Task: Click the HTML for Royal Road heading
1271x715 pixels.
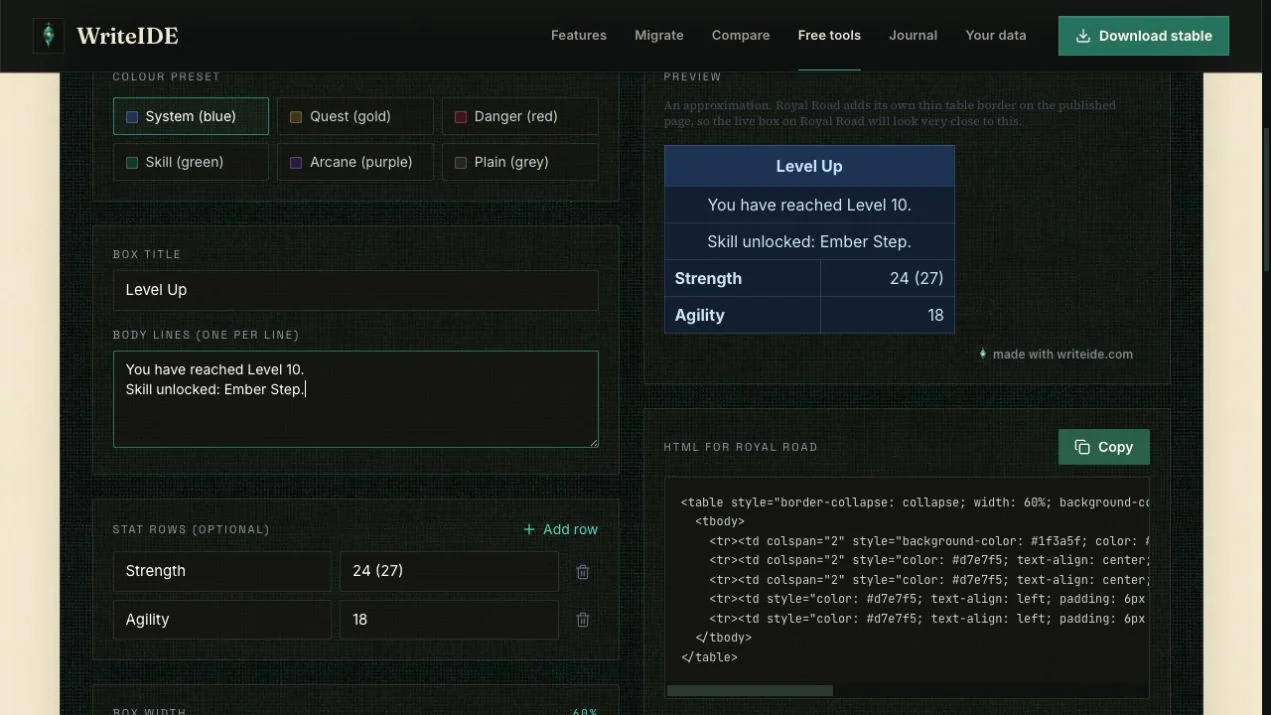Action: coord(741,447)
